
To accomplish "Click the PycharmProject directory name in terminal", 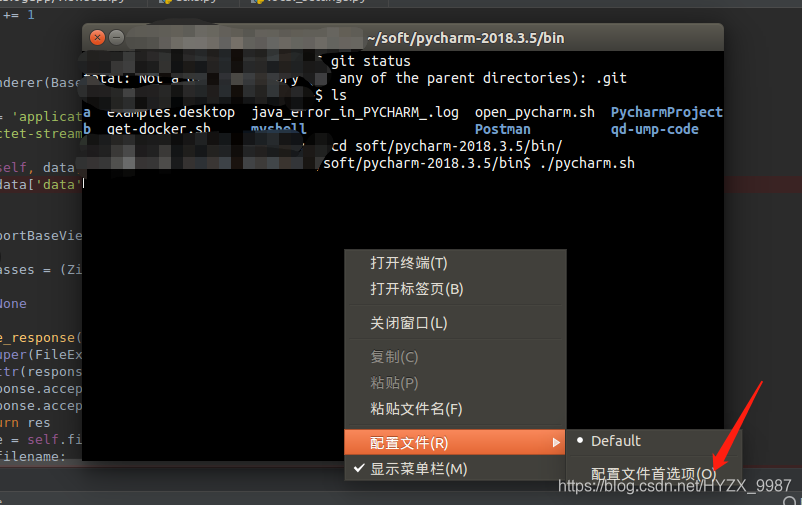I will coord(666,113).
